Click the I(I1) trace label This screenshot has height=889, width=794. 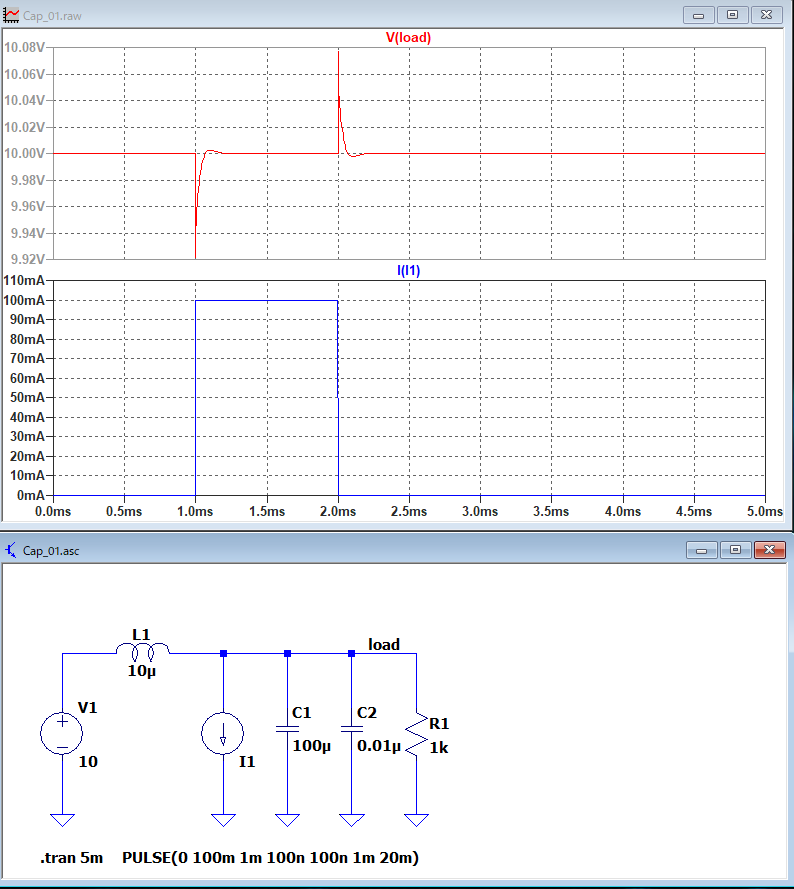408,270
